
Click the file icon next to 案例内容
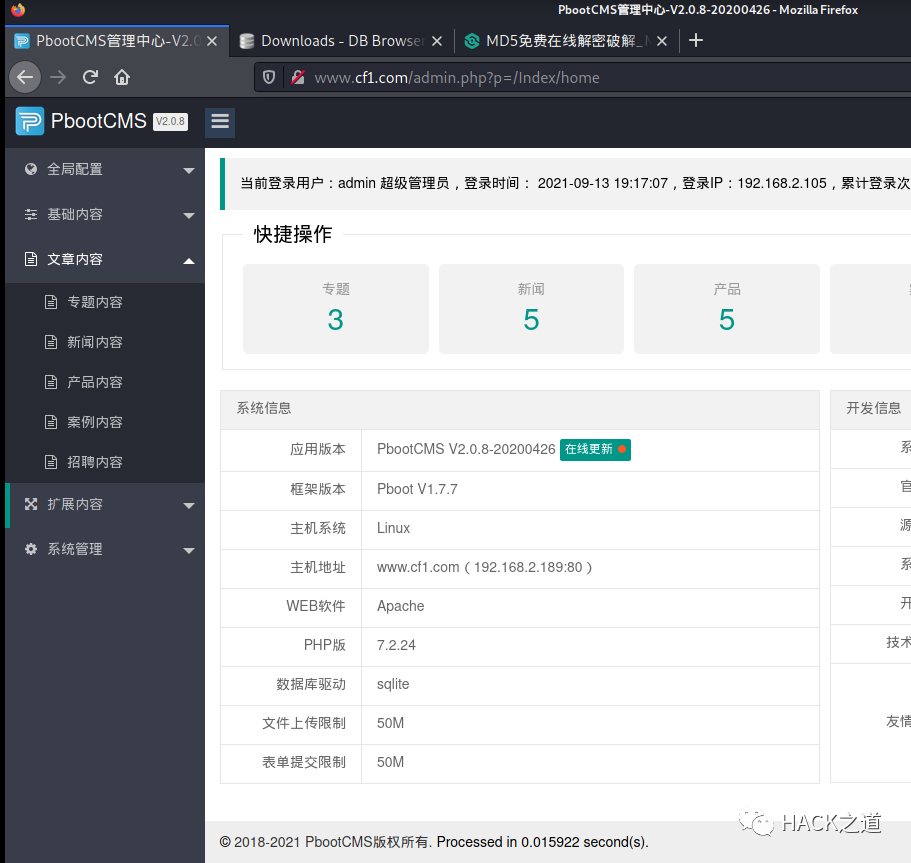click(x=51, y=422)
